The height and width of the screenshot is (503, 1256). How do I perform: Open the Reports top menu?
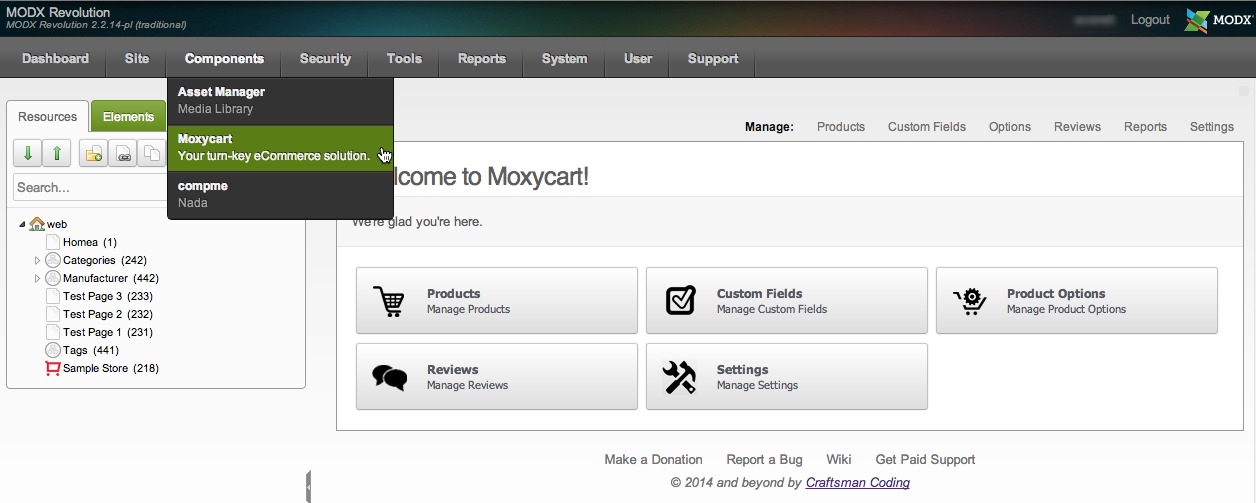[x=482, y=59]
